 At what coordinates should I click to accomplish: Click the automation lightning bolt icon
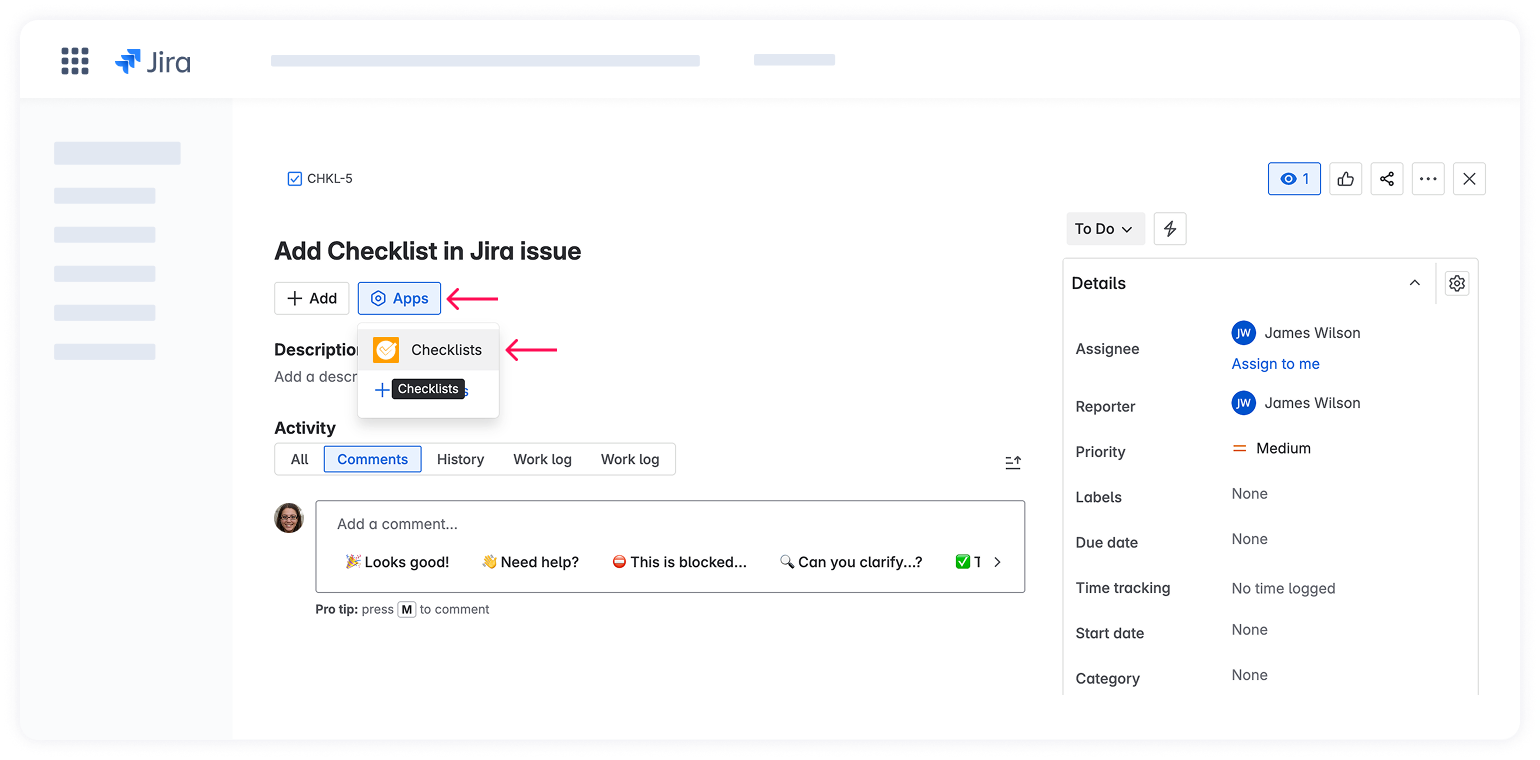point(1170,228)
